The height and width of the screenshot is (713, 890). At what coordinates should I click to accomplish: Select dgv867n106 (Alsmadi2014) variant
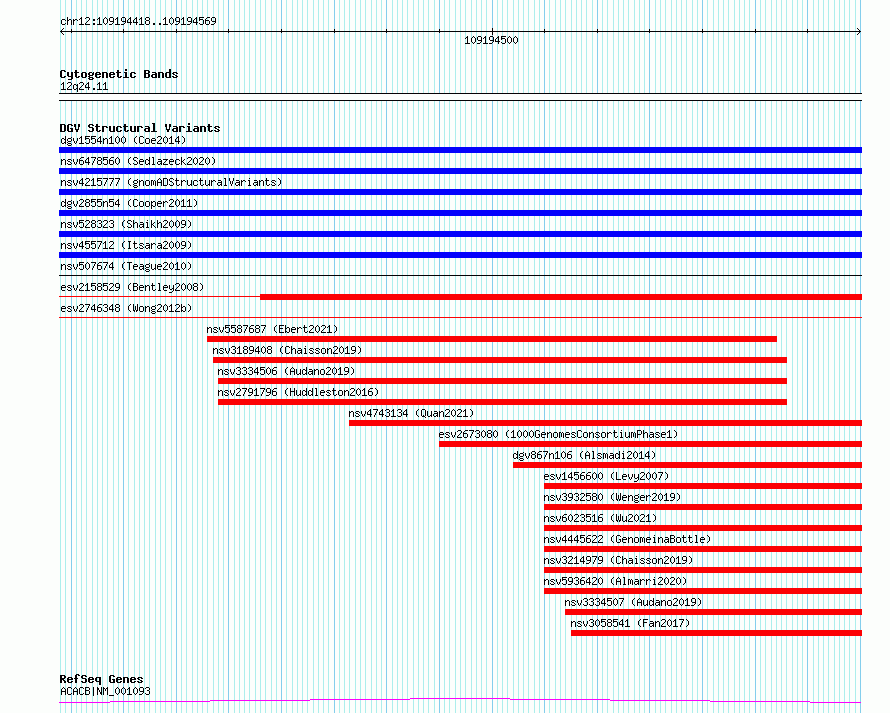584,455
